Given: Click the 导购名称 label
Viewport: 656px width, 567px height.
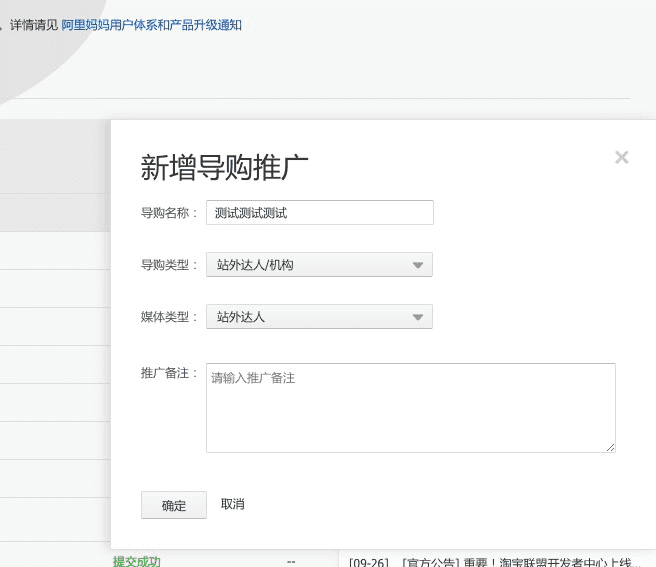Looking at the screenshot, I should point(169,213).
